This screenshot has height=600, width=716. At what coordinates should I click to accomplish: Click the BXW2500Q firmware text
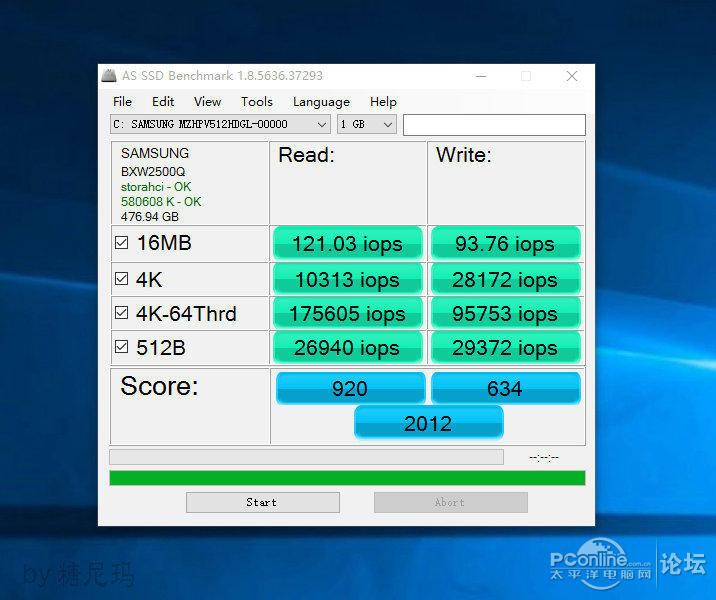click(153, 172)
